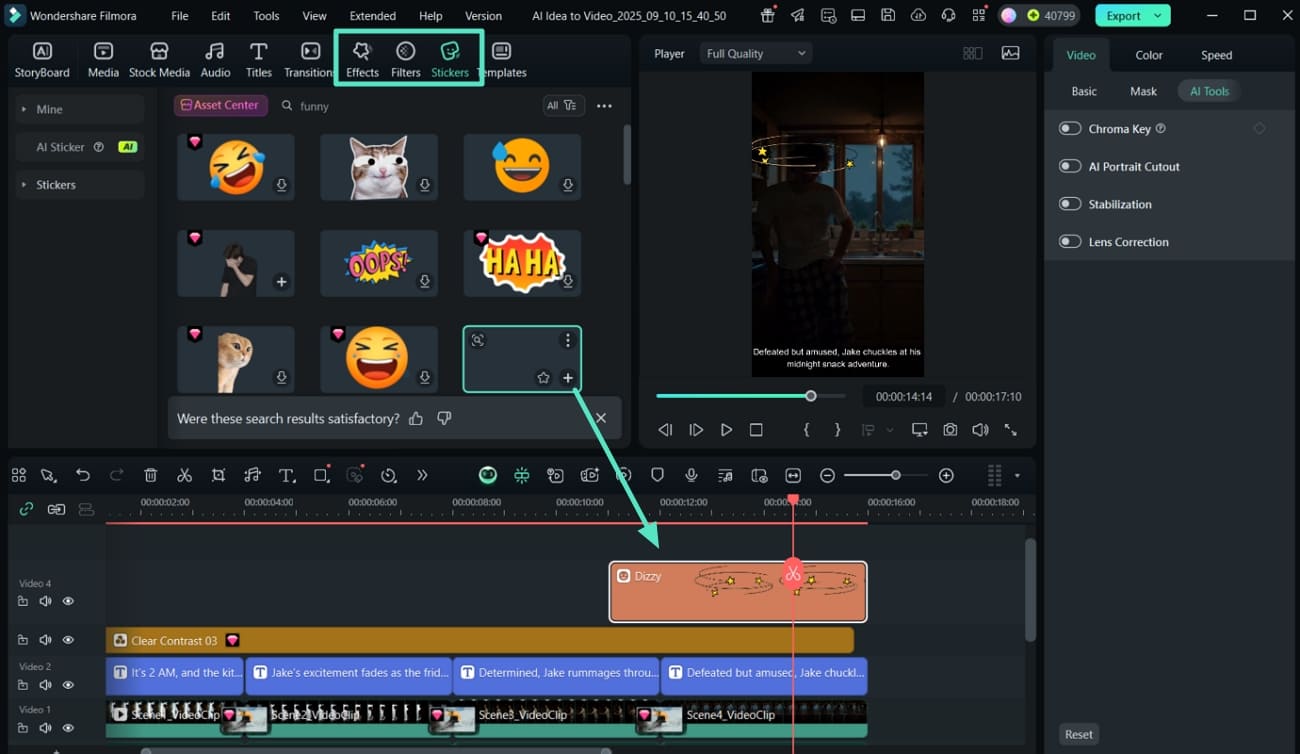Click the Asset Center button
This screenshot has width=1300, height=754.
[219, 105]
